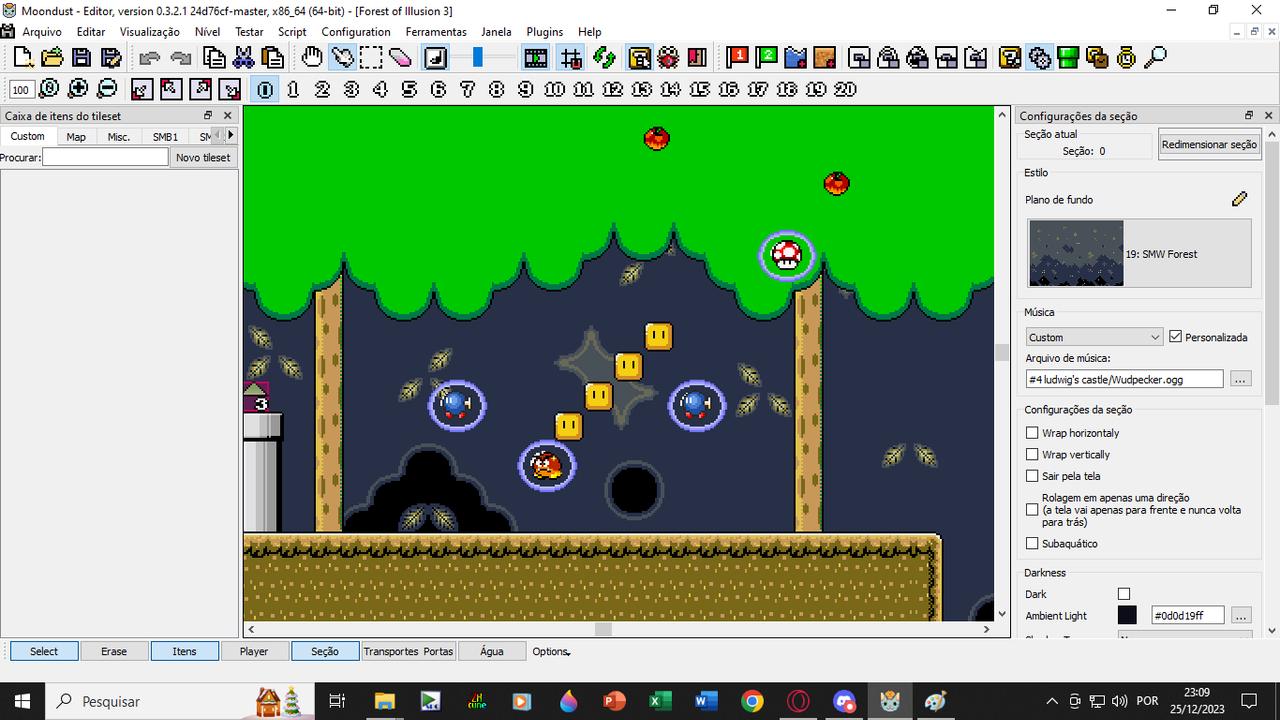This screenshot has height=720, width=1280.
Task: Toggle grid snap icon
Action: pyautogui.click(x=570, y=58)
